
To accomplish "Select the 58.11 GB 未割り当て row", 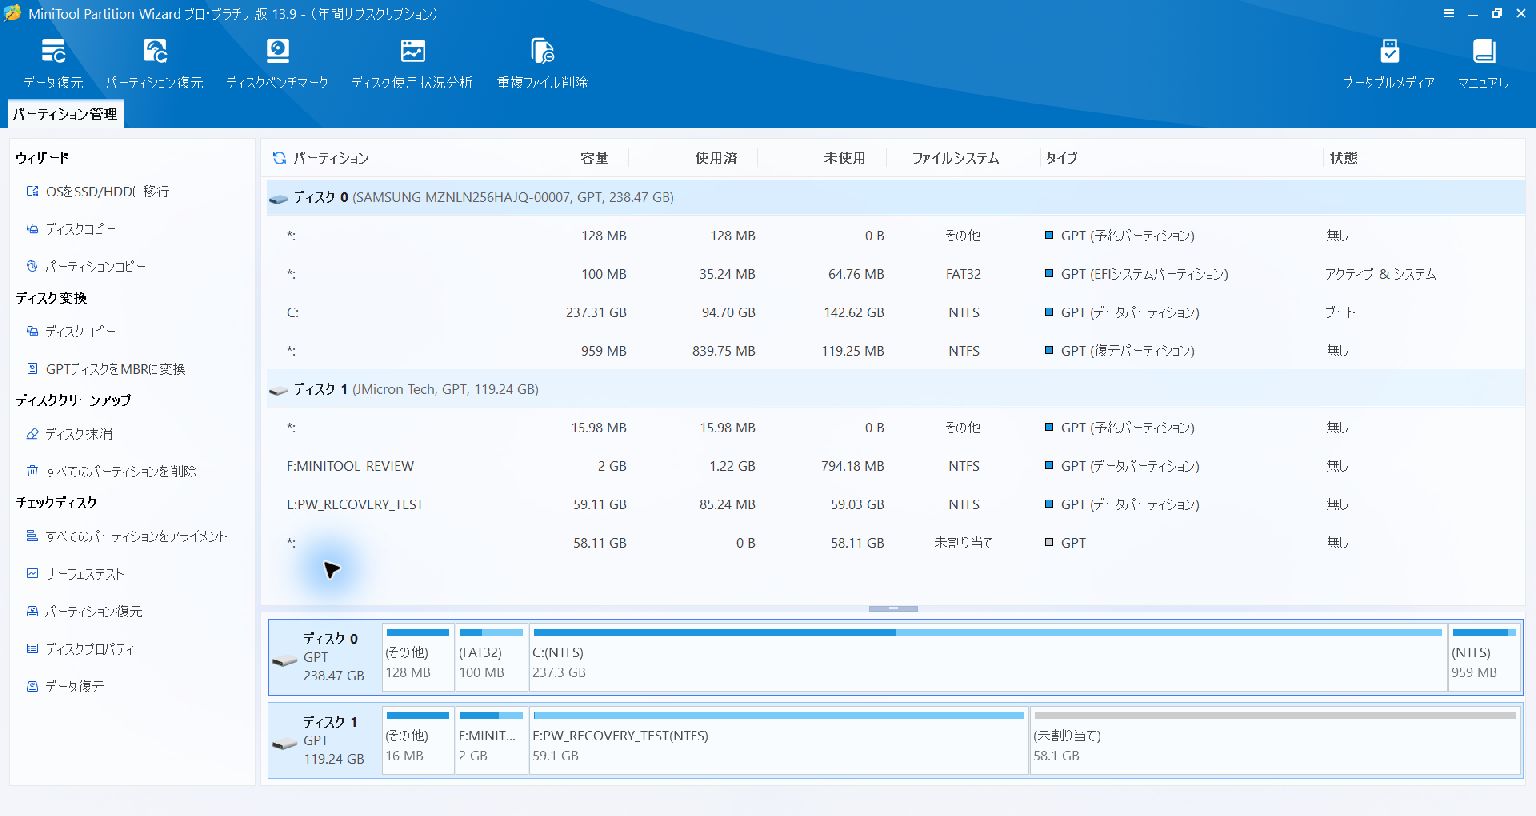I will pyautogui.click(x=895, y=543).
